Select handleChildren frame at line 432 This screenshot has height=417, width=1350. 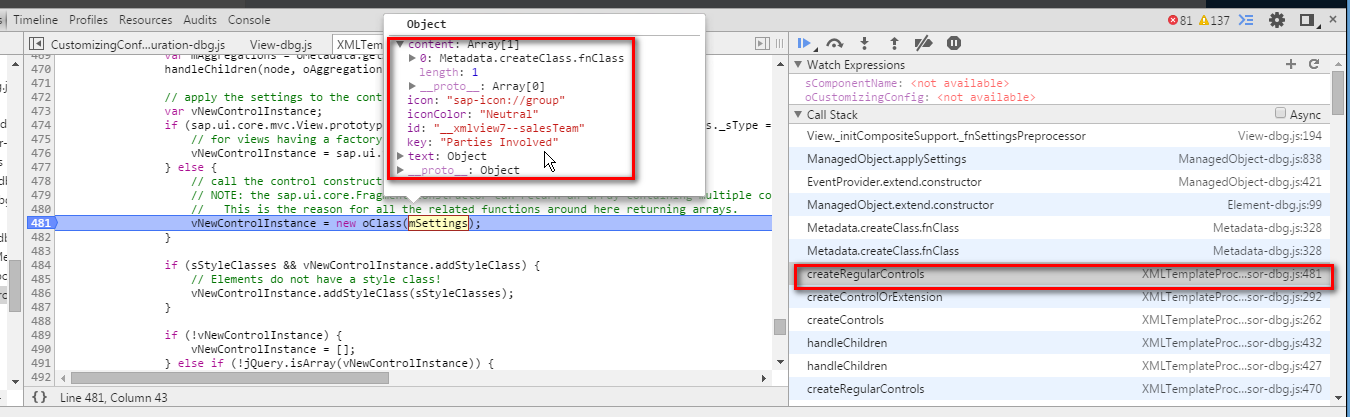1060,343
